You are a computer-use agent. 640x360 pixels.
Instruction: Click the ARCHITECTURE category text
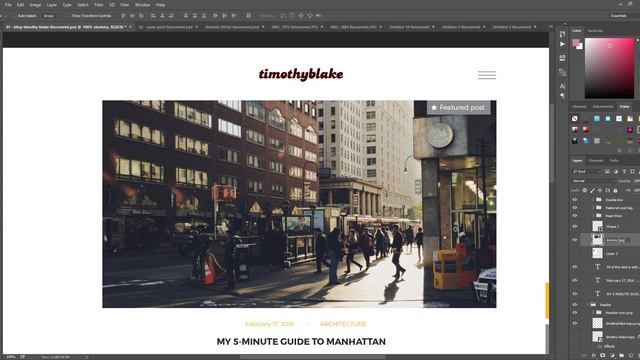[343, 324]
